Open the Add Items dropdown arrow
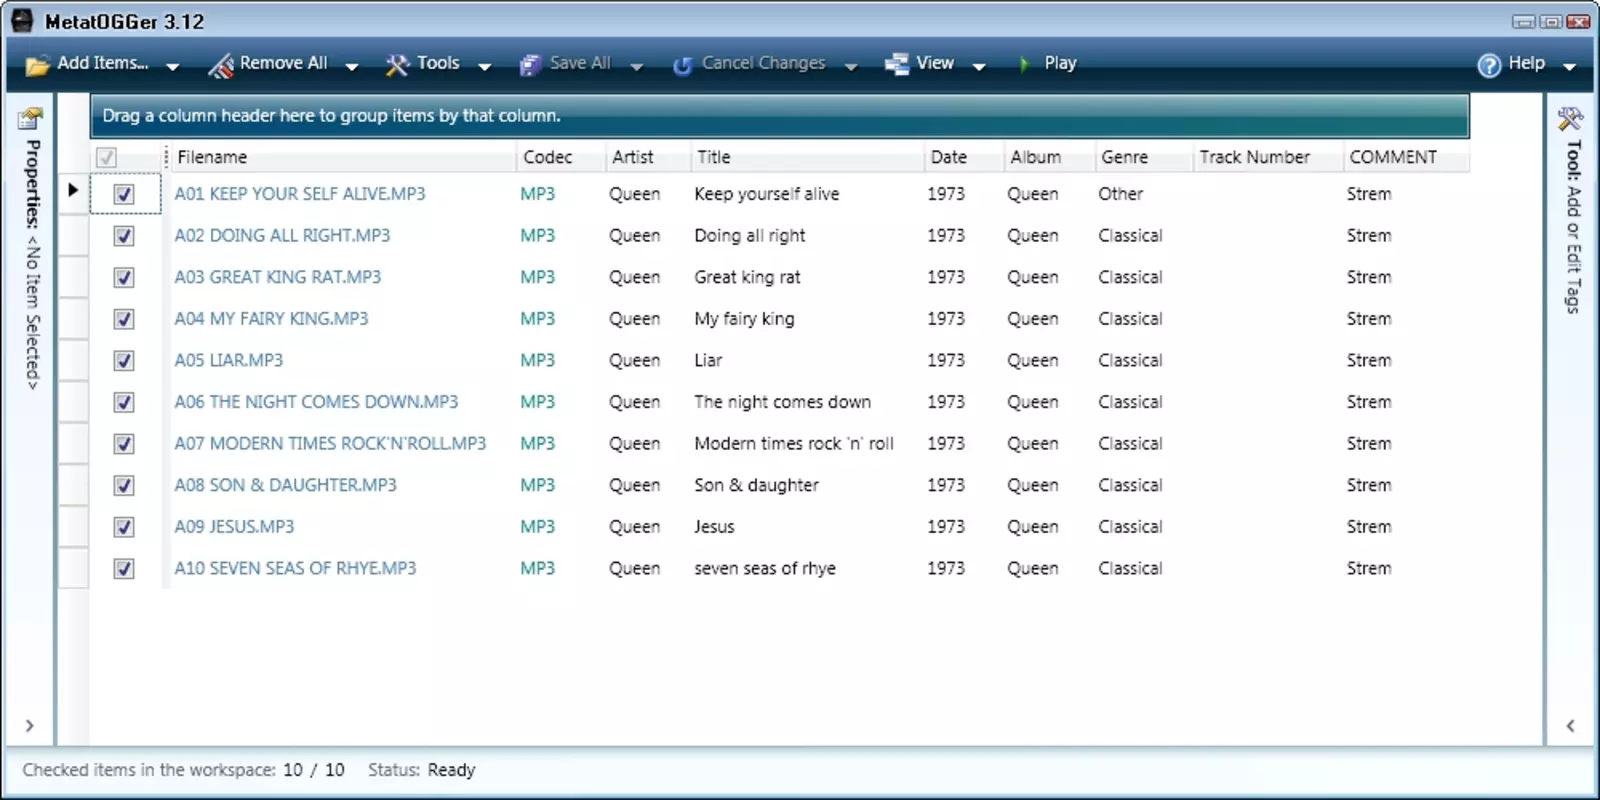 [x=172, y=67]
